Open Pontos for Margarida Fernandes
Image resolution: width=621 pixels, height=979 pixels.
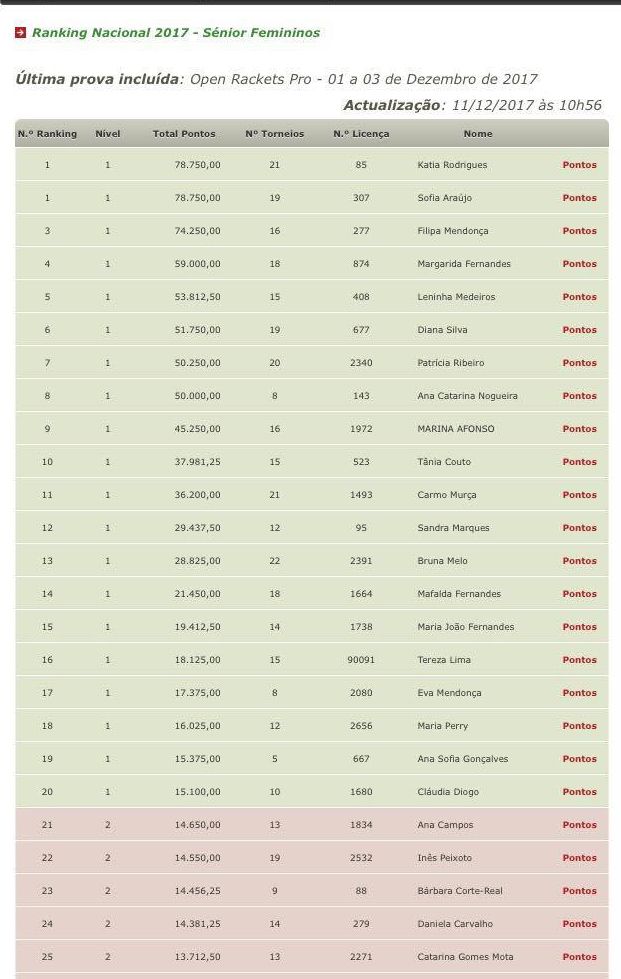pyautogui.click(x=579, y=263)
